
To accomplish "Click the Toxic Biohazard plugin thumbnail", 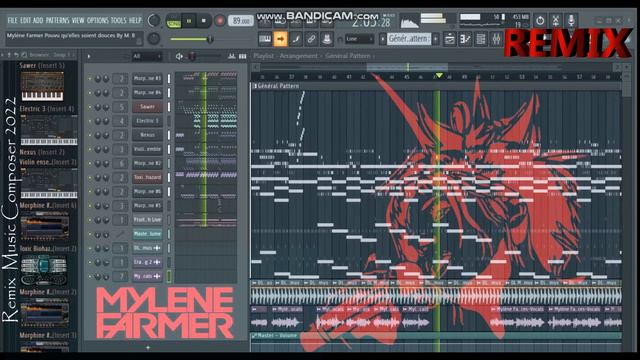I will (44, 269).
